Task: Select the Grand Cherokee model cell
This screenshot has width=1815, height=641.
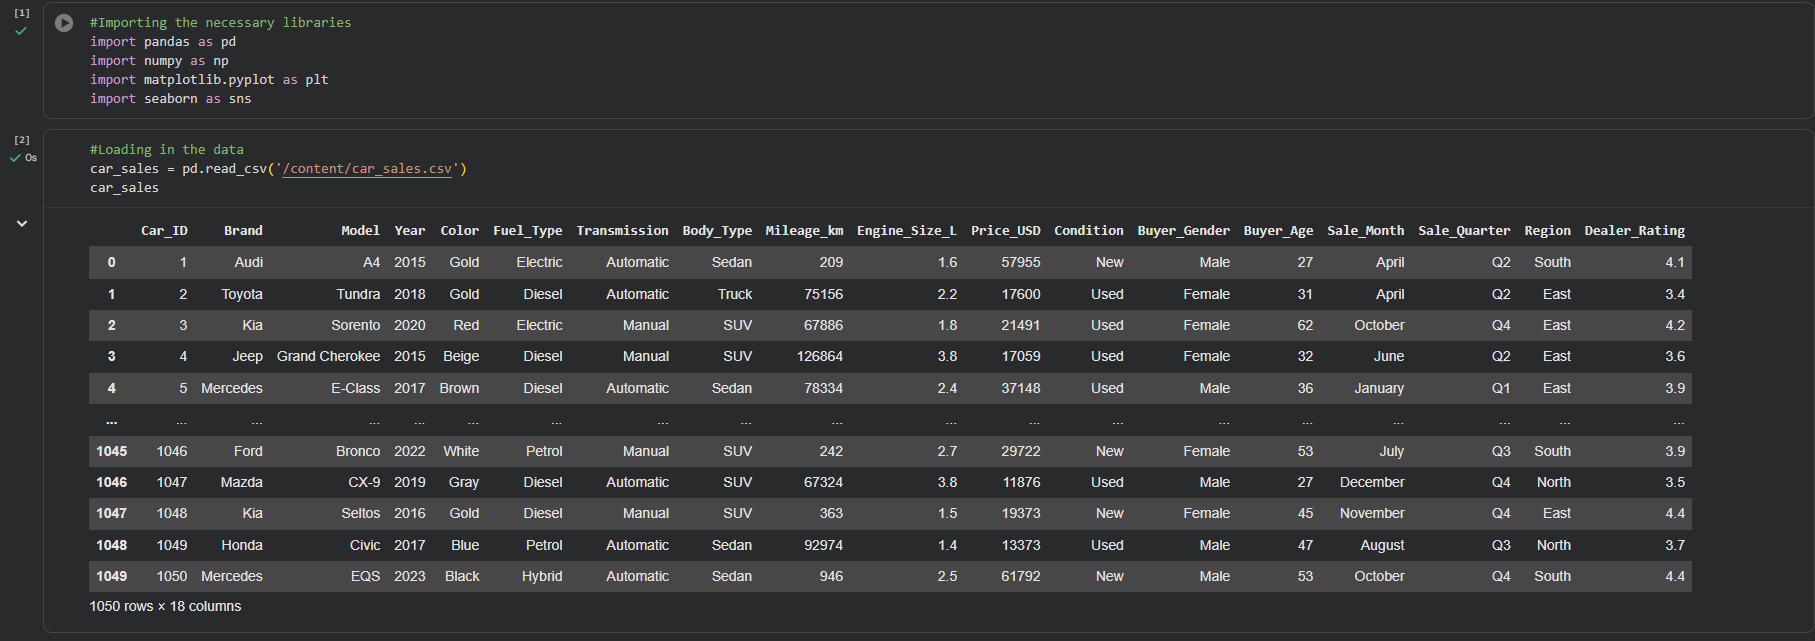Action: pyautogui.click(x=328, y=356)
